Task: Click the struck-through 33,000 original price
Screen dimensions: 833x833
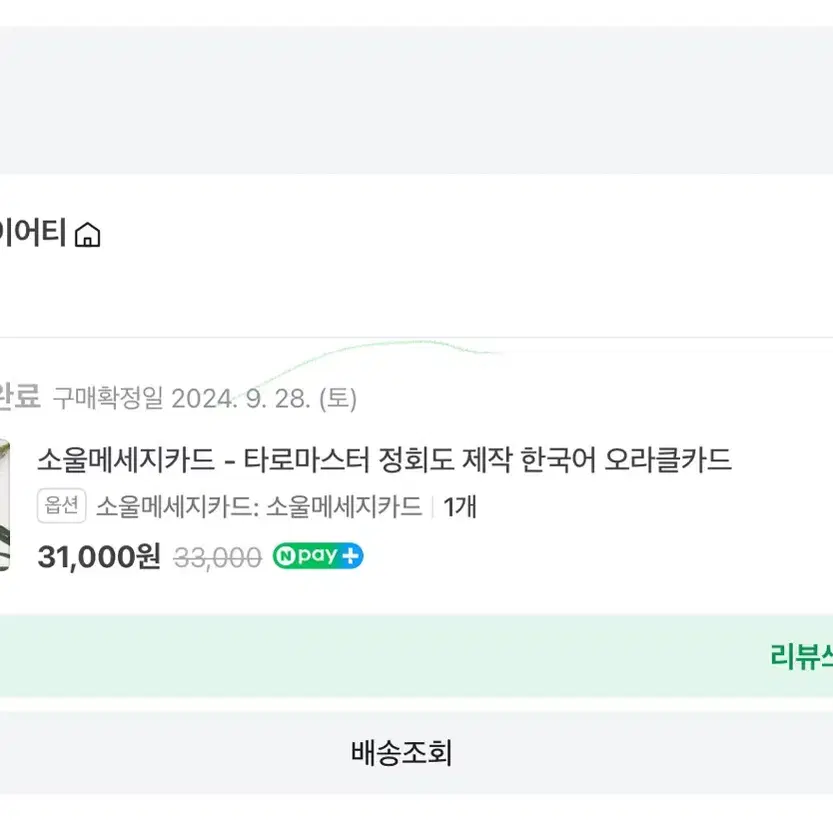Action: (x=218, y=558)
